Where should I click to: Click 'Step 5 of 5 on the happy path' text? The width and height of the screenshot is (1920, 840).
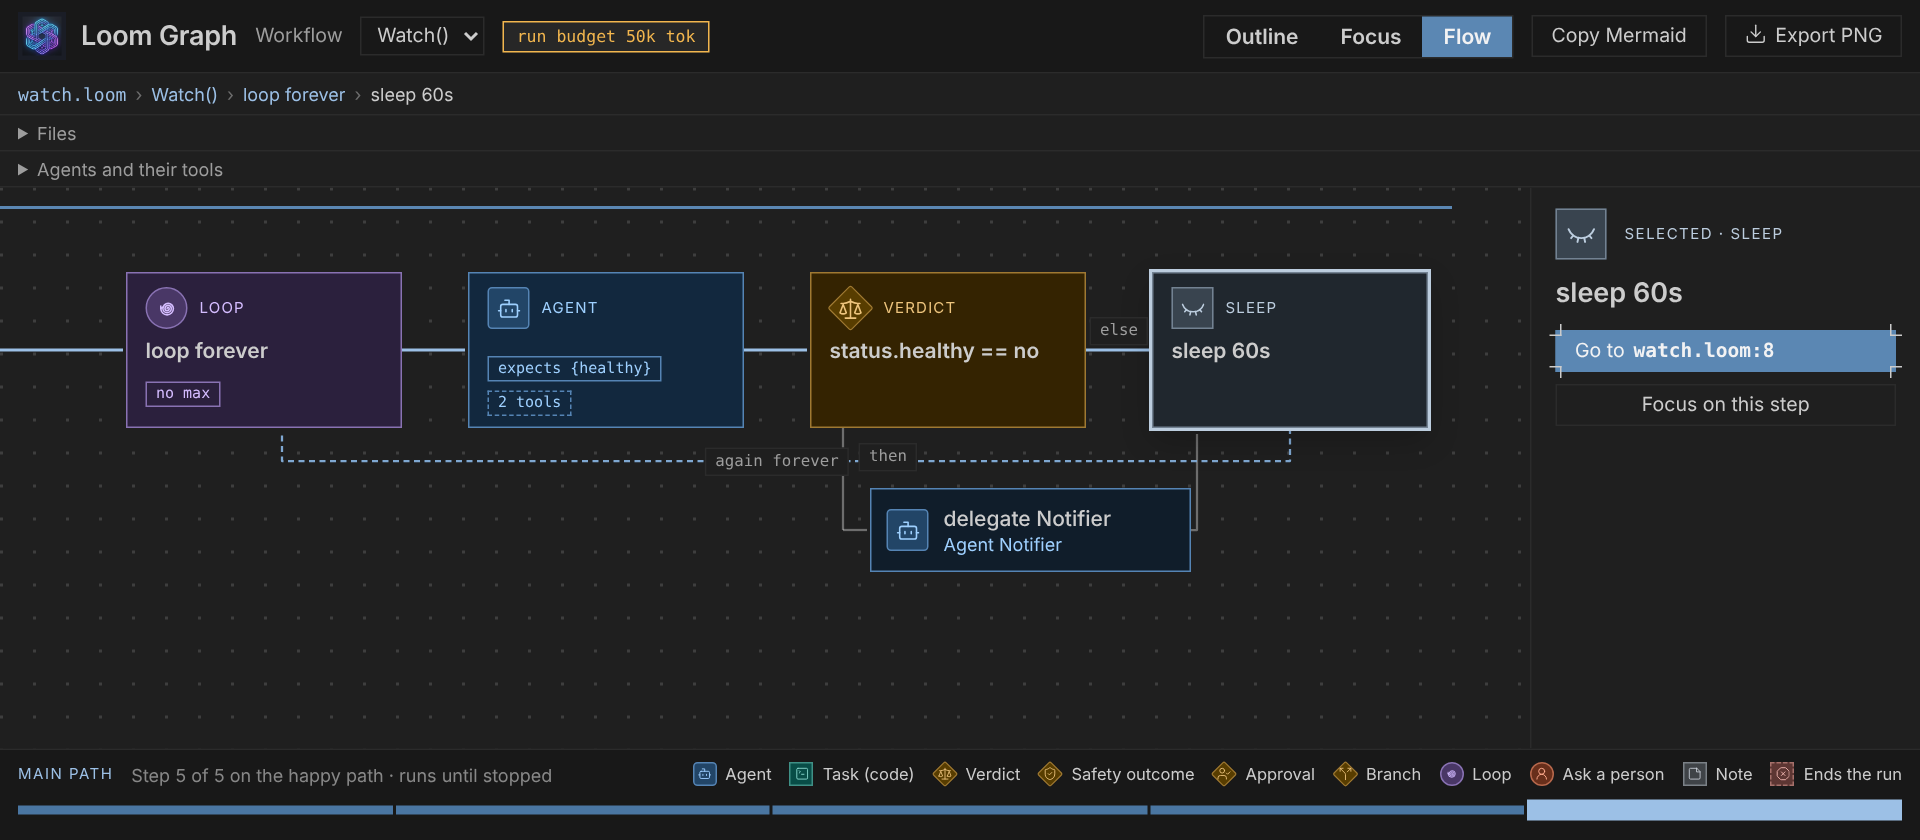tap(257, 776)
